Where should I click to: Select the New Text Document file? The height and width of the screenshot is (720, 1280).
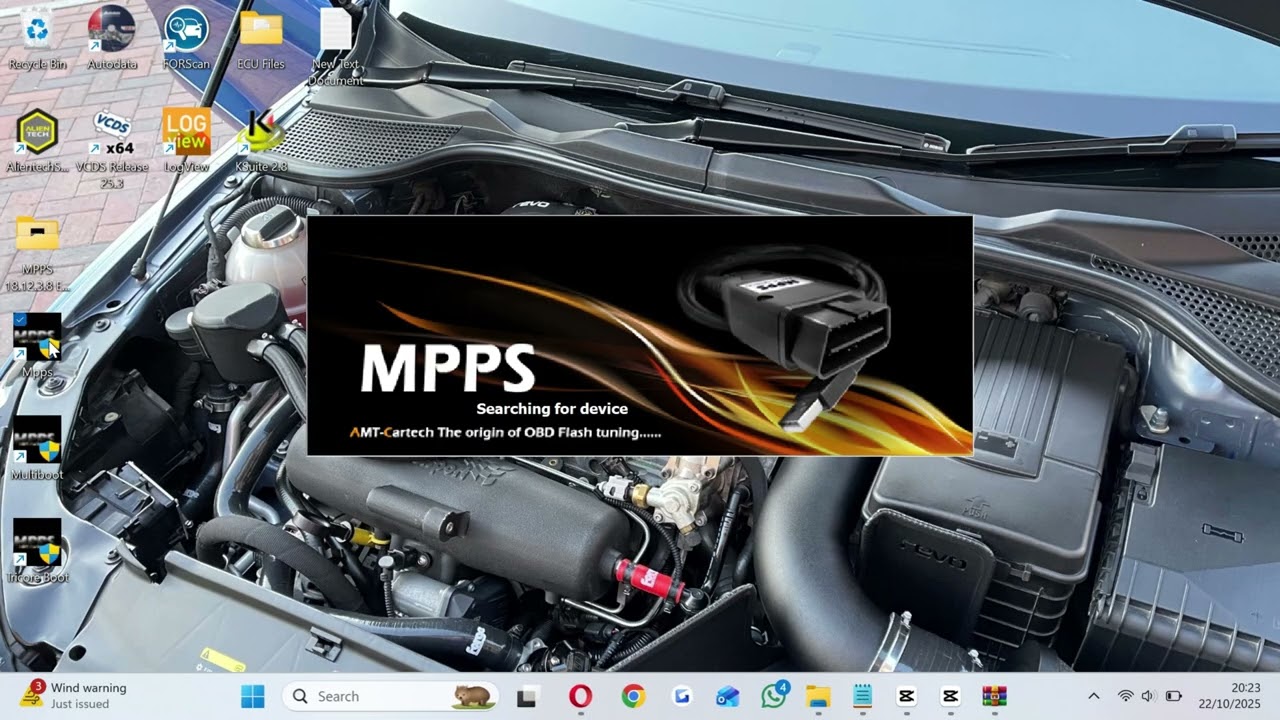point(336,45)
